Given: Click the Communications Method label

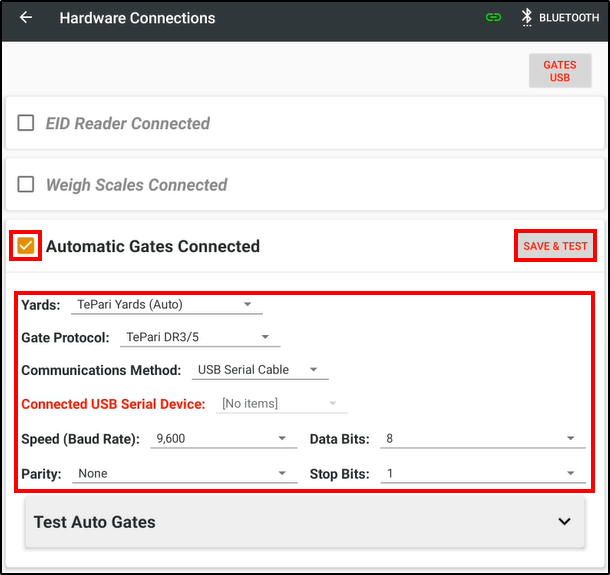Looking at the screenshot, I should click(x=101, y=370).
